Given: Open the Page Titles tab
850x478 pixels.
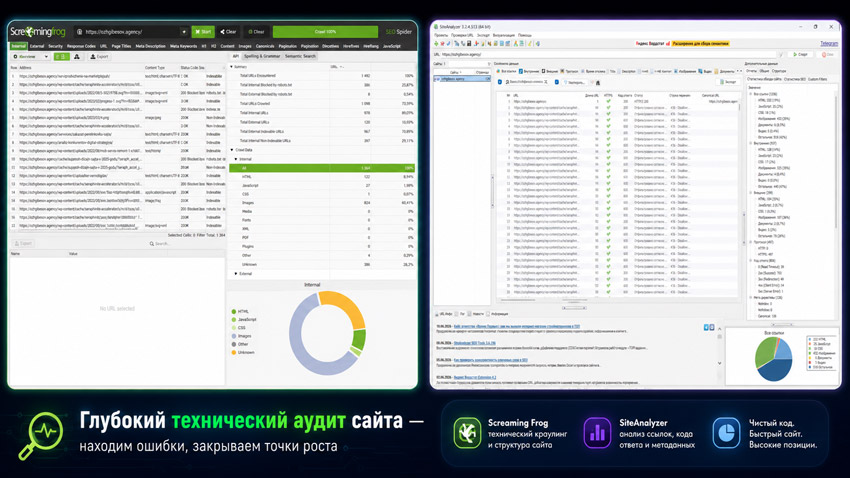Looking at the screenshot, I should point(121,47).
